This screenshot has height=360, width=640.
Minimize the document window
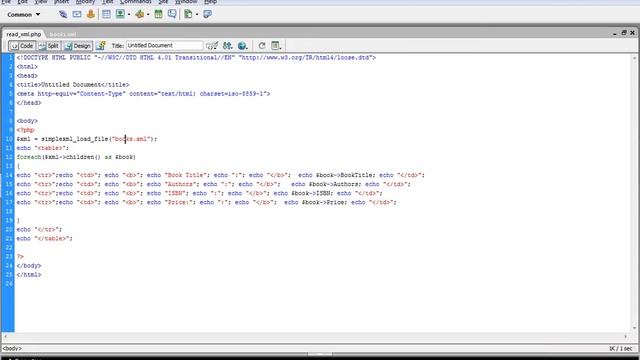click(x=615, y=33)
